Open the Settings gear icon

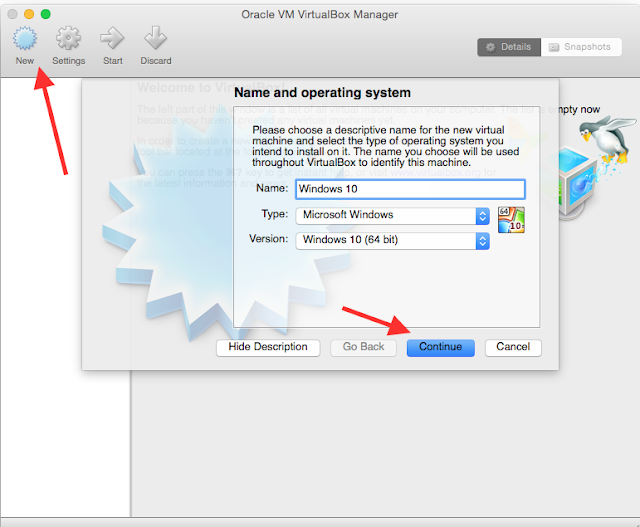pos(68,38)
